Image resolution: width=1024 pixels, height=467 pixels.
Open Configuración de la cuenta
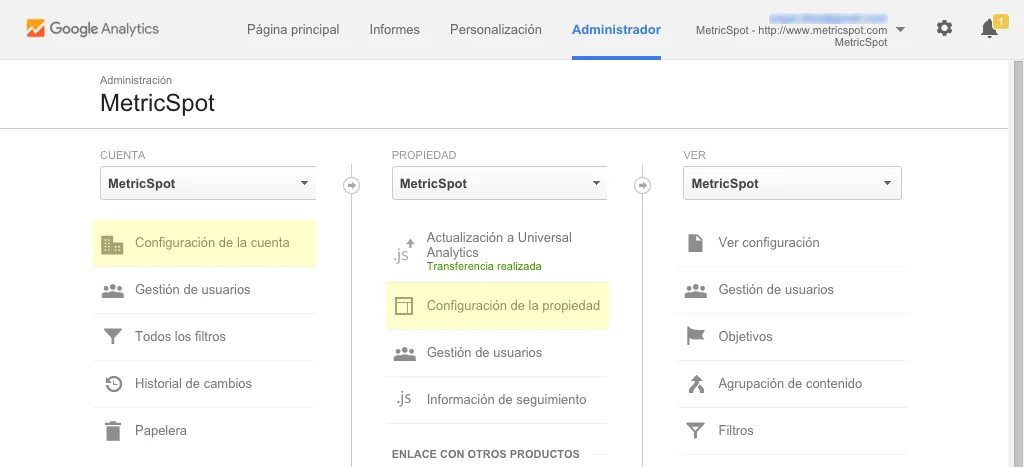[205, 243]
